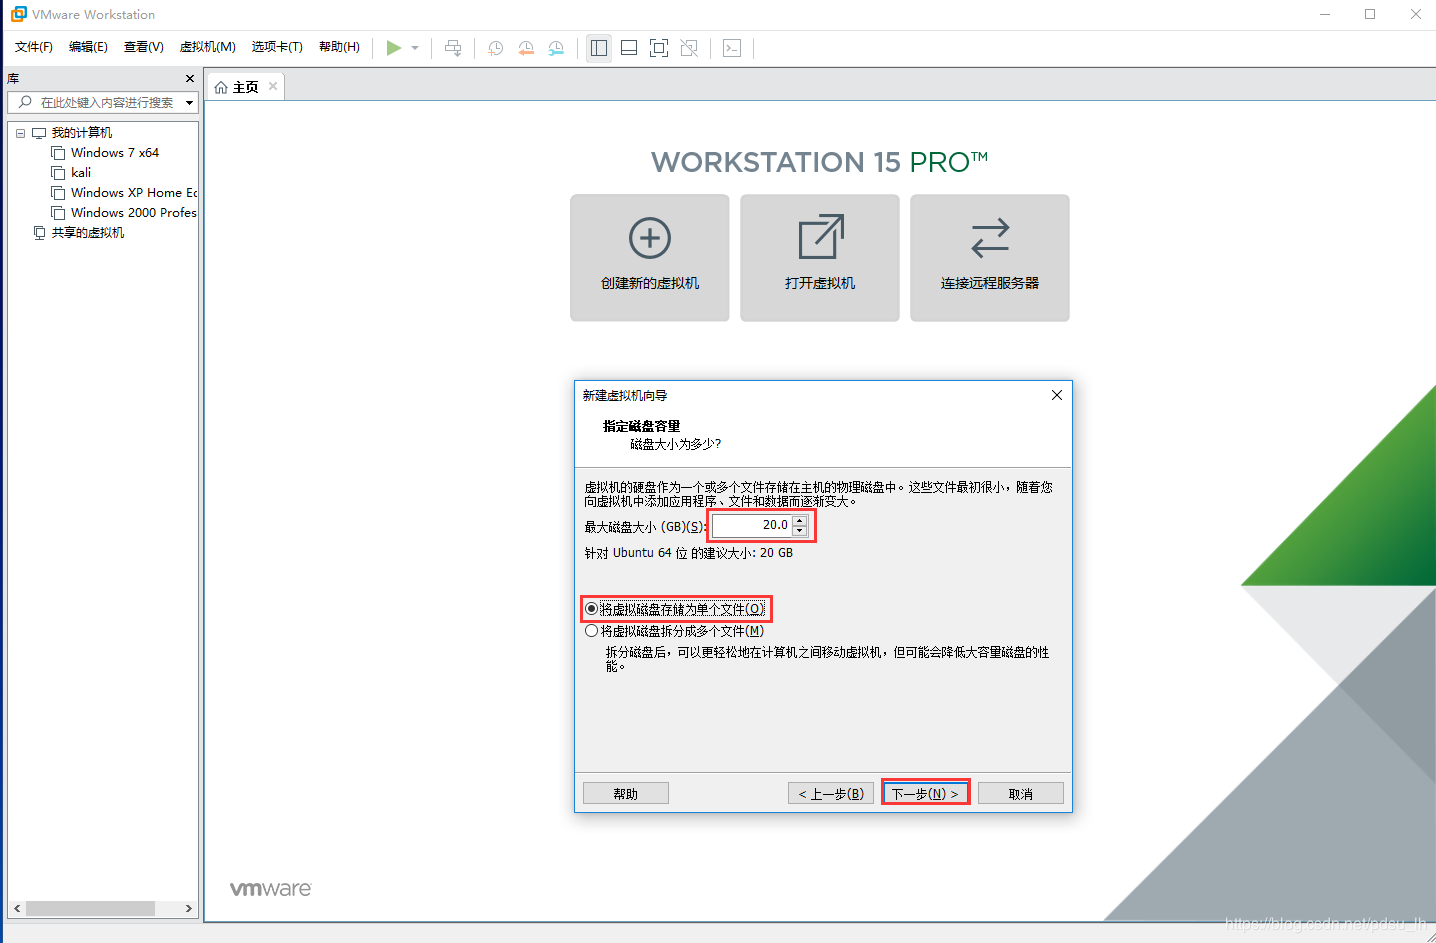The image size is (1436, 943).
Task: Decrease disk size with the down spinner
Action: [799, 531]
